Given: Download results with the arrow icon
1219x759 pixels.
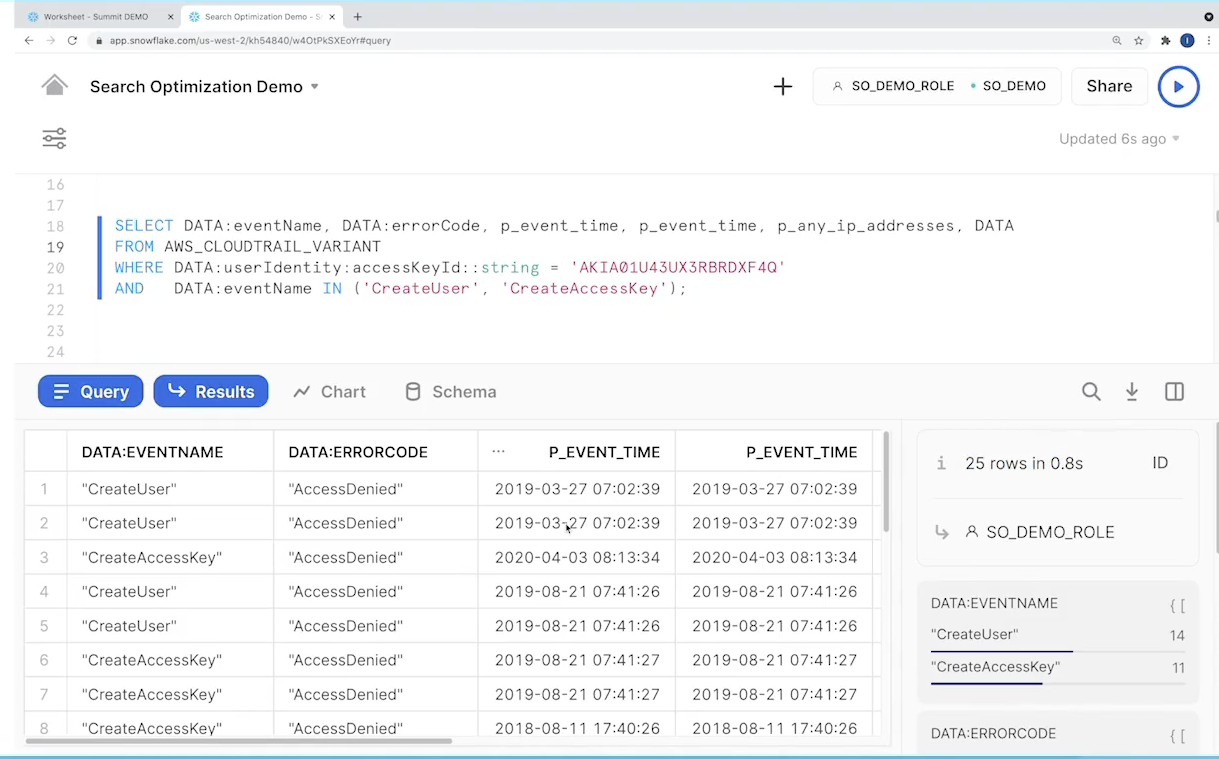Looking at the screenshot, I should coord(1132,392).
